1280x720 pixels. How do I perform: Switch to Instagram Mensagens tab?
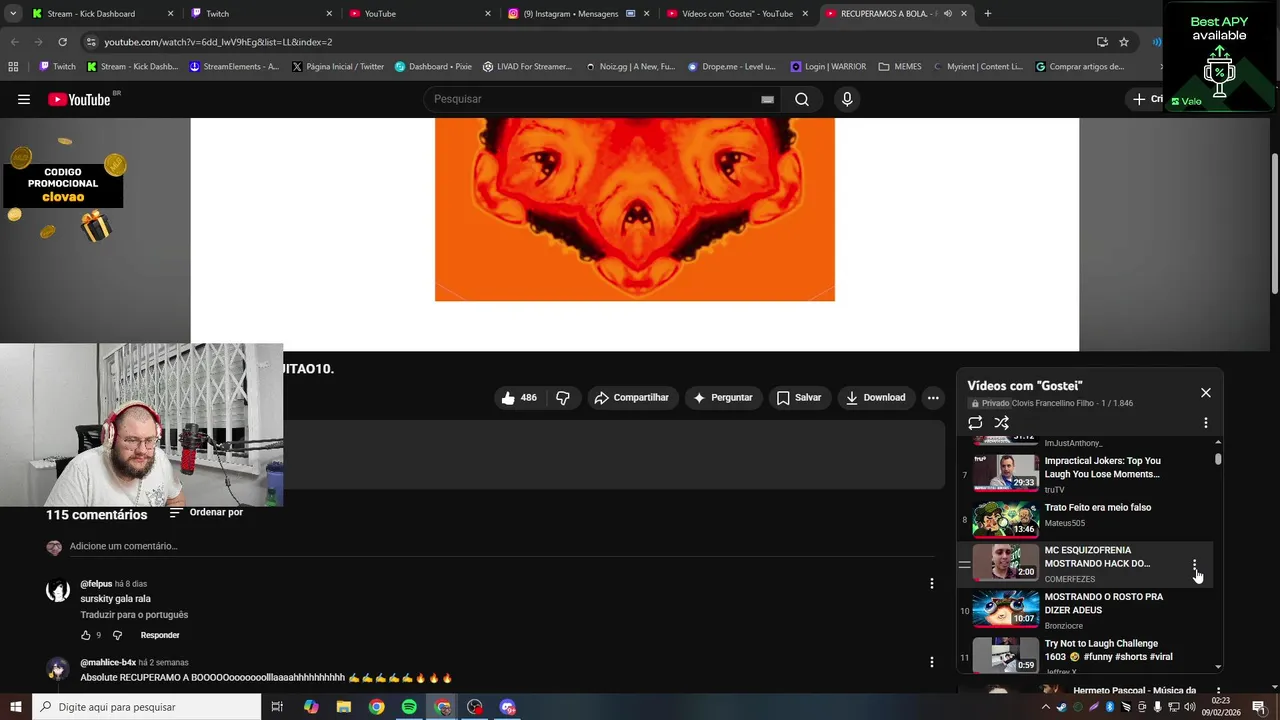click(579, 13)
